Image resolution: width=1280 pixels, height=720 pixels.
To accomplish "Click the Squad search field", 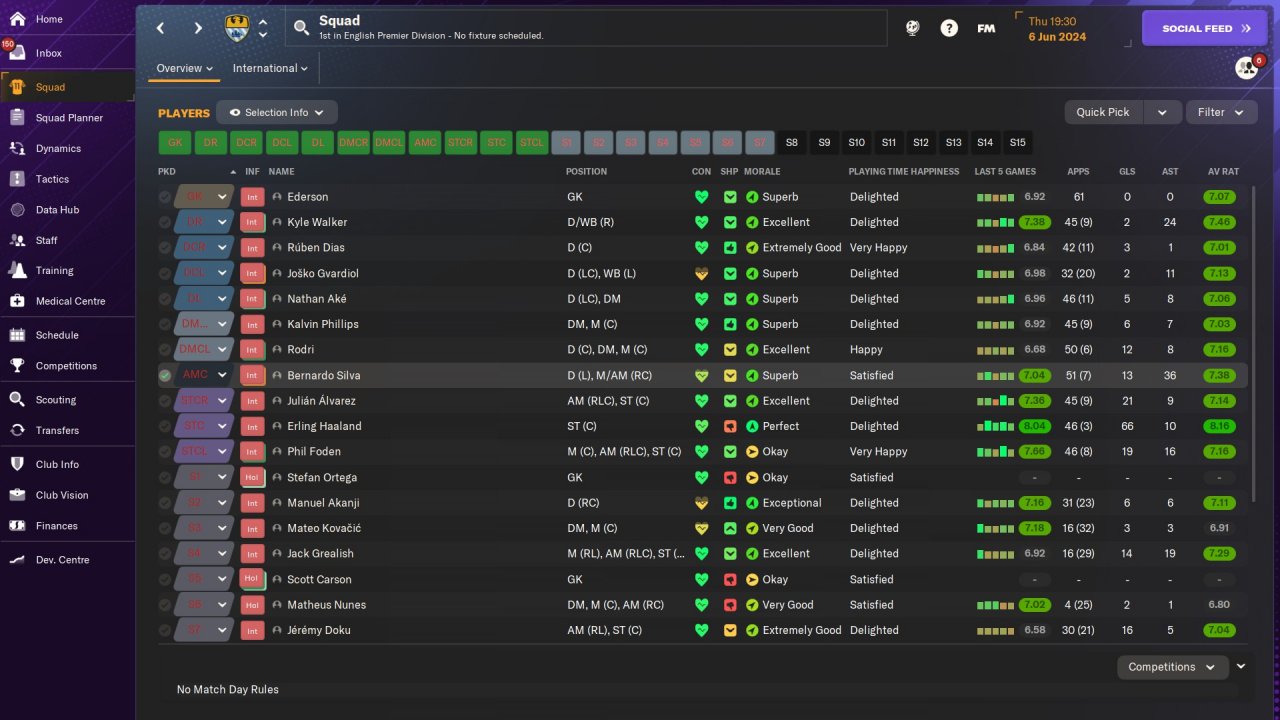I will pos(586,28).
